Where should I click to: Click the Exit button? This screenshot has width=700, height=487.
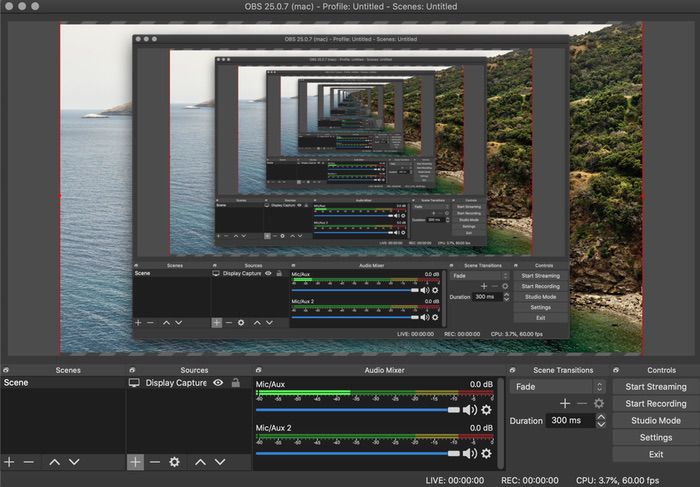pos(656,454)
